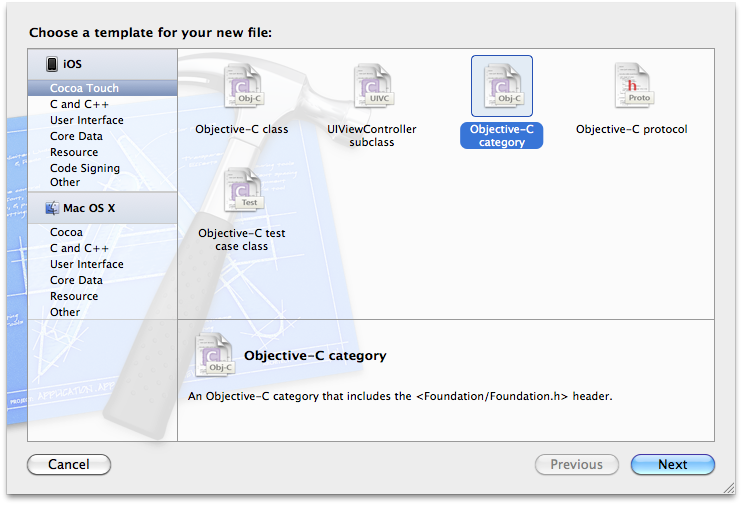Choose Other under Mac OS X
The height and width of the screenshot is (505, 742).
(x=103, y=312)
